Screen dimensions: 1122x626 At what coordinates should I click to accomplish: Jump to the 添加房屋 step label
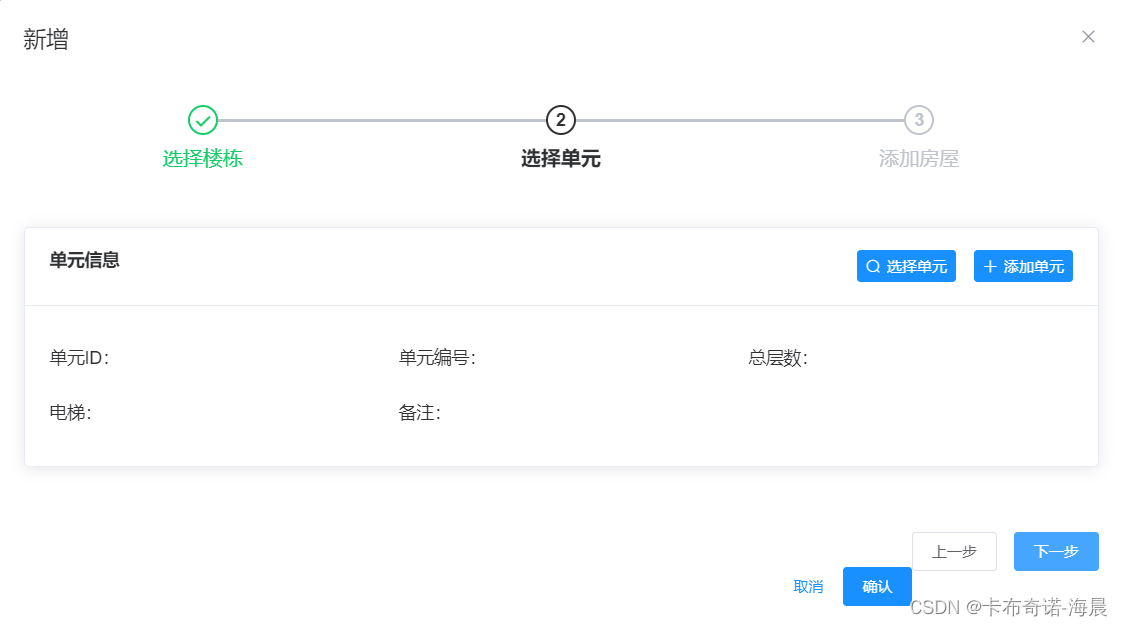click(918, 159)
